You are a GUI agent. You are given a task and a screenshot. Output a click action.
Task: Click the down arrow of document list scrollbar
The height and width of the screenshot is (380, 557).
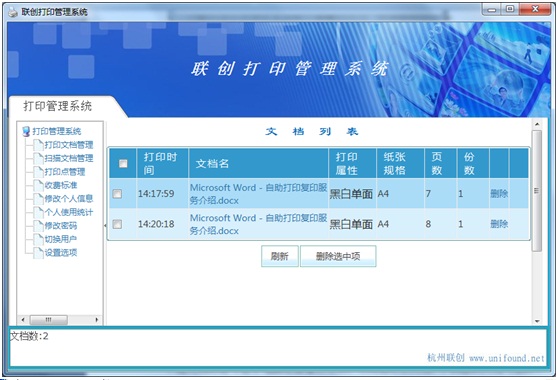pos(537,321)
